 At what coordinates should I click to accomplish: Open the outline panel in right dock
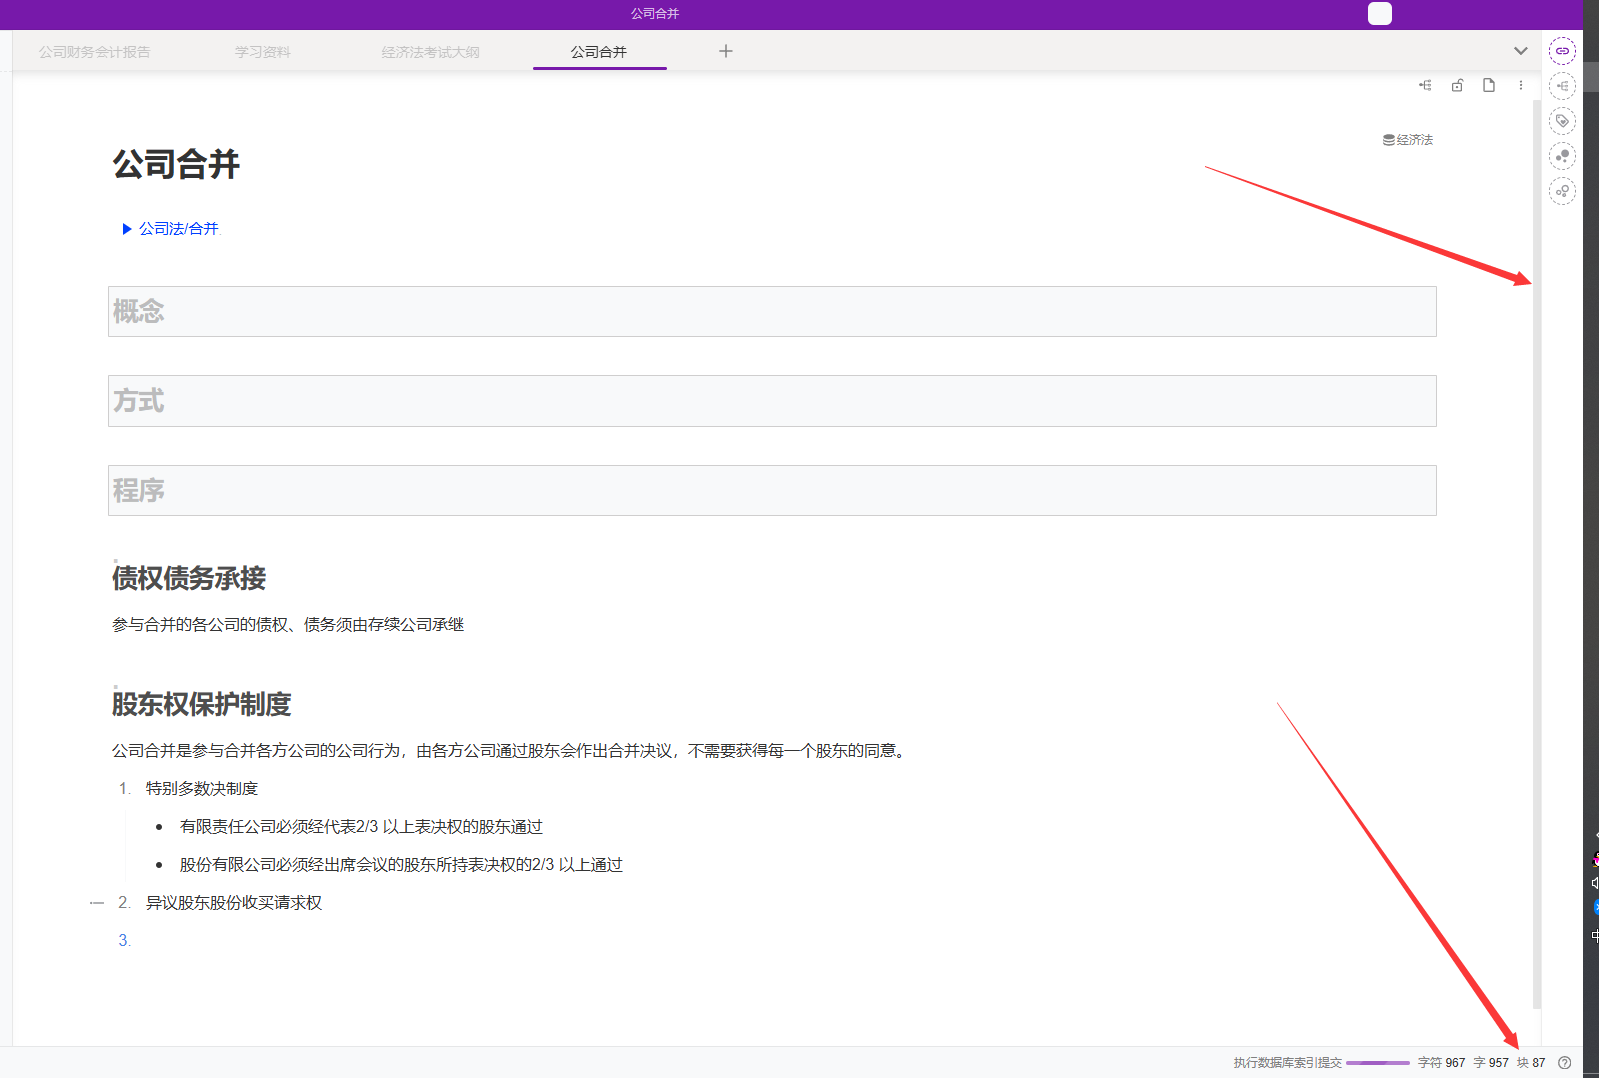[x=1562, y=86]
